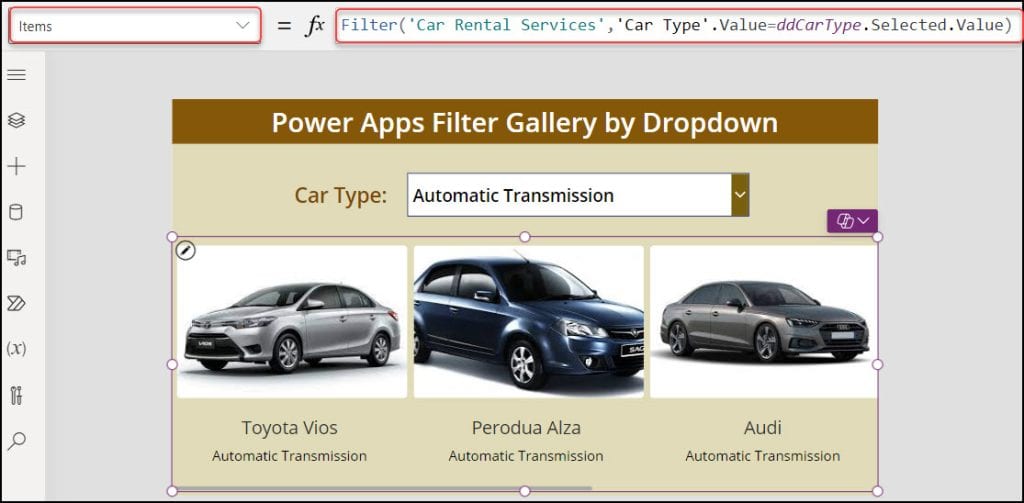Click the Car Type: label

(x=341, y=195)
